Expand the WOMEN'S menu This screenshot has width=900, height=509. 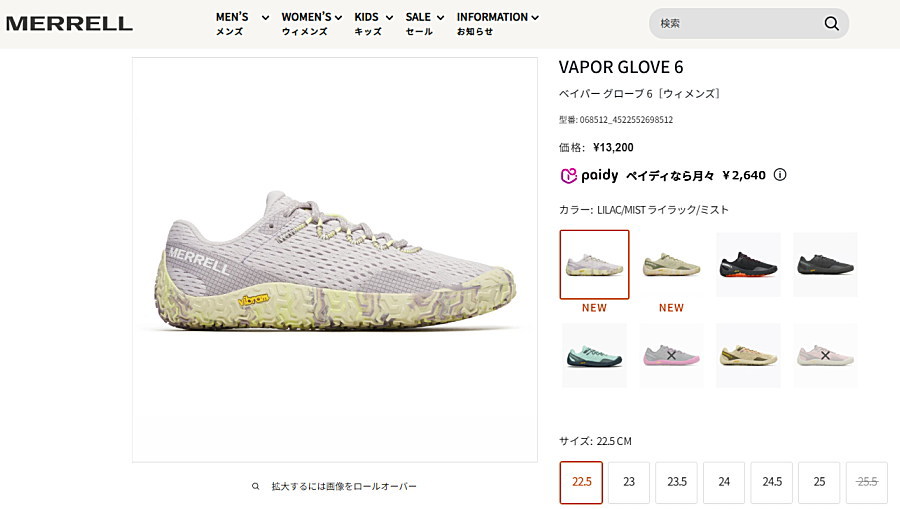click(x=312, y=24)
